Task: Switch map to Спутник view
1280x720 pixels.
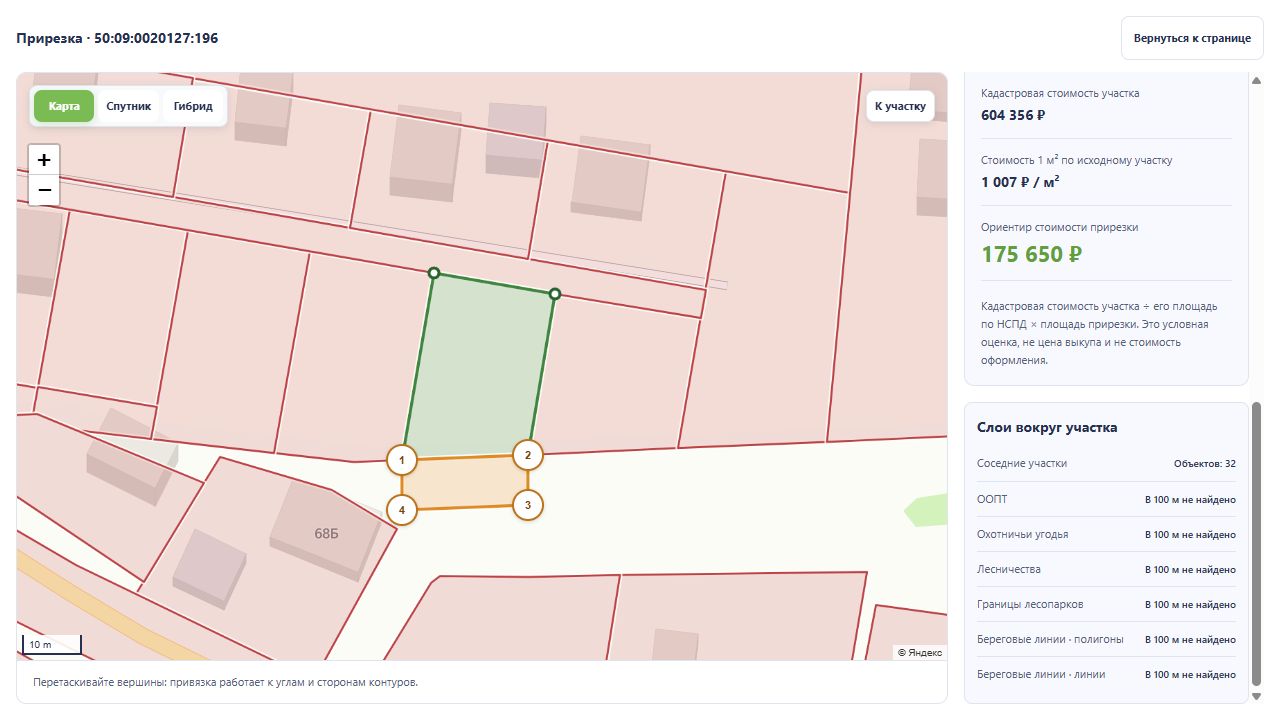Action: coord(129,106)
